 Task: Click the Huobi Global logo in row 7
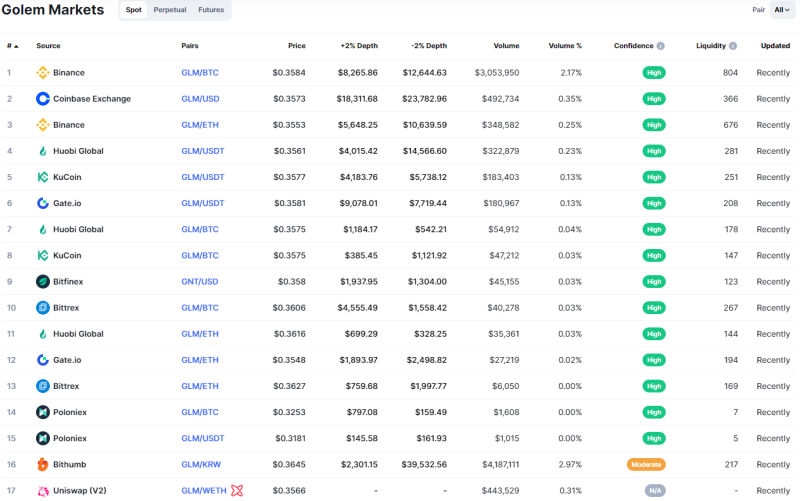[x=43, y=229]
